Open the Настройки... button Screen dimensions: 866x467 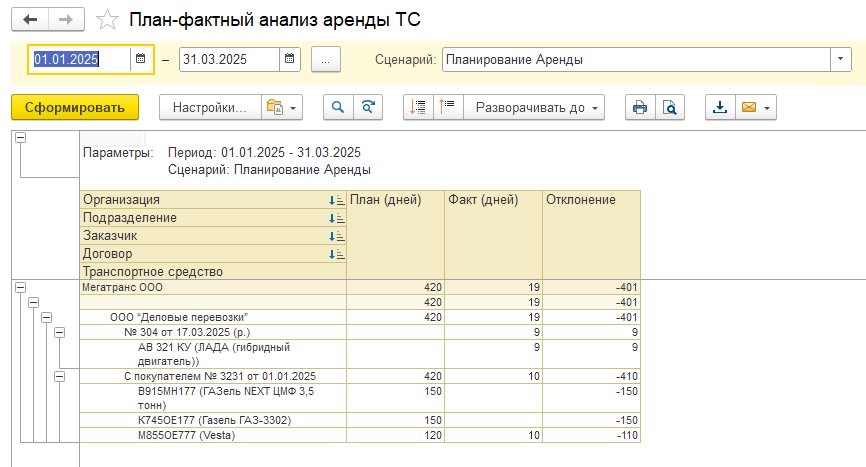(x=210, y=107)
